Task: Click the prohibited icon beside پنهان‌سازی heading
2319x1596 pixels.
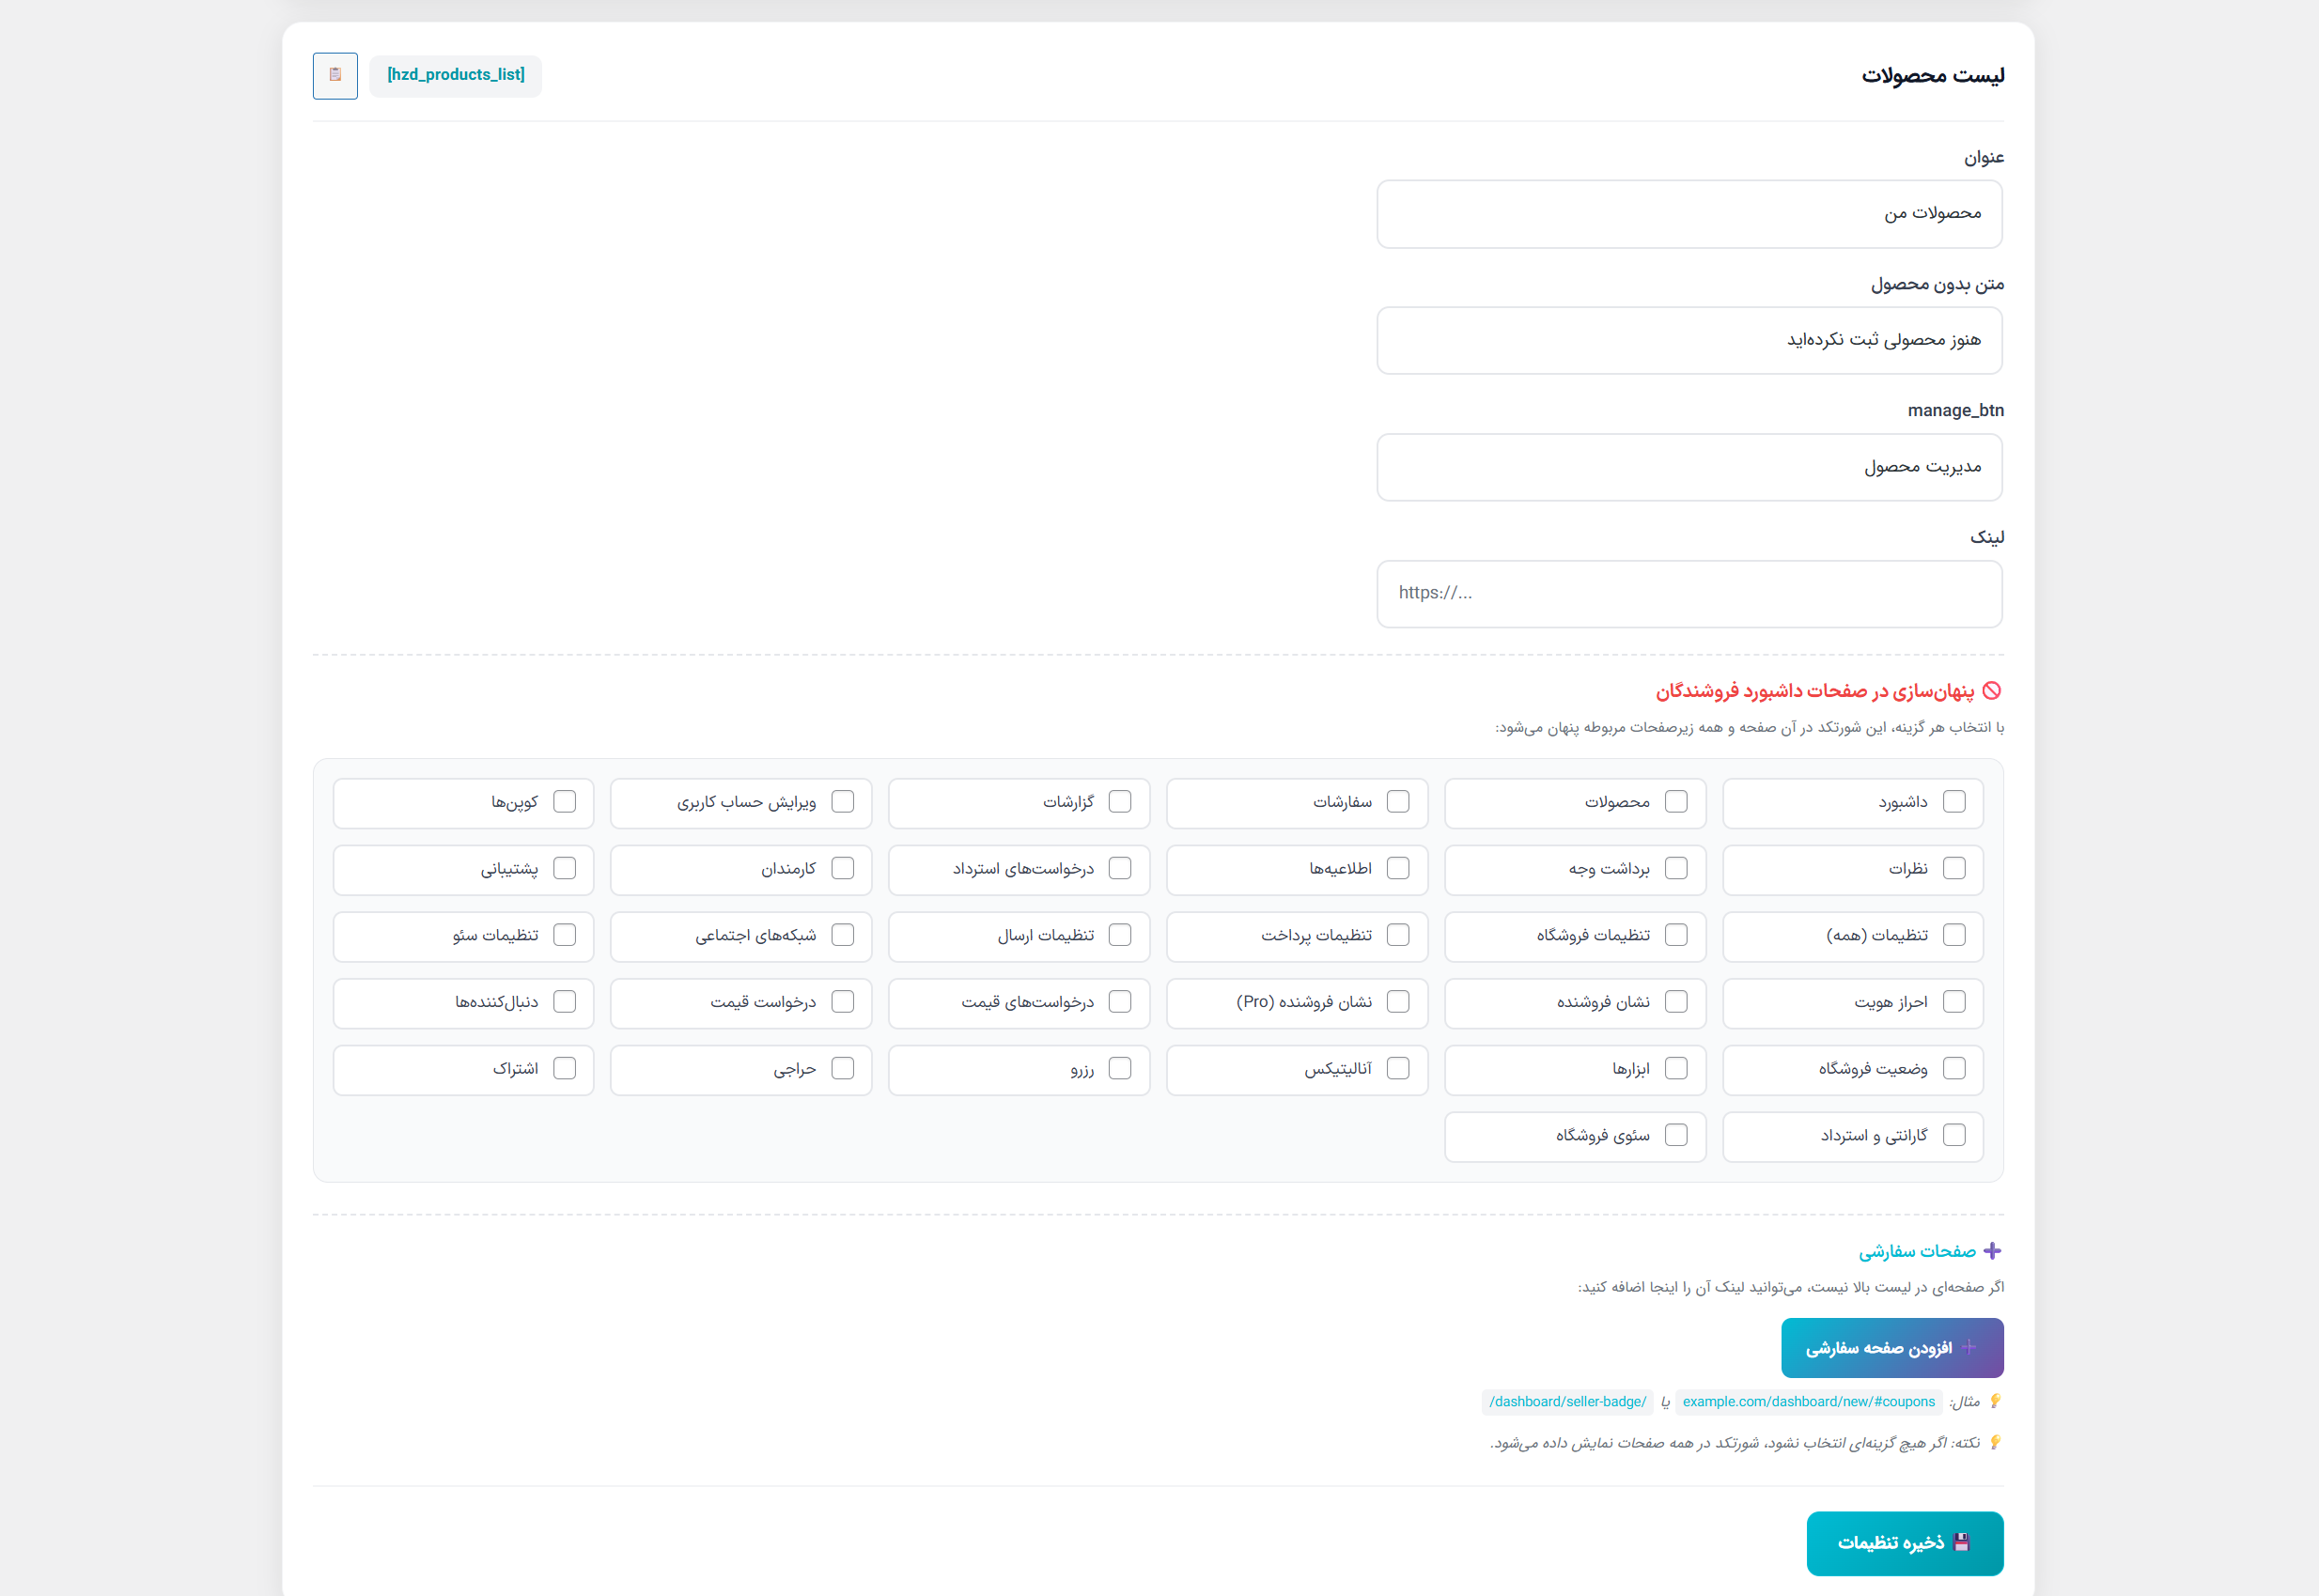Action: 1991,691
